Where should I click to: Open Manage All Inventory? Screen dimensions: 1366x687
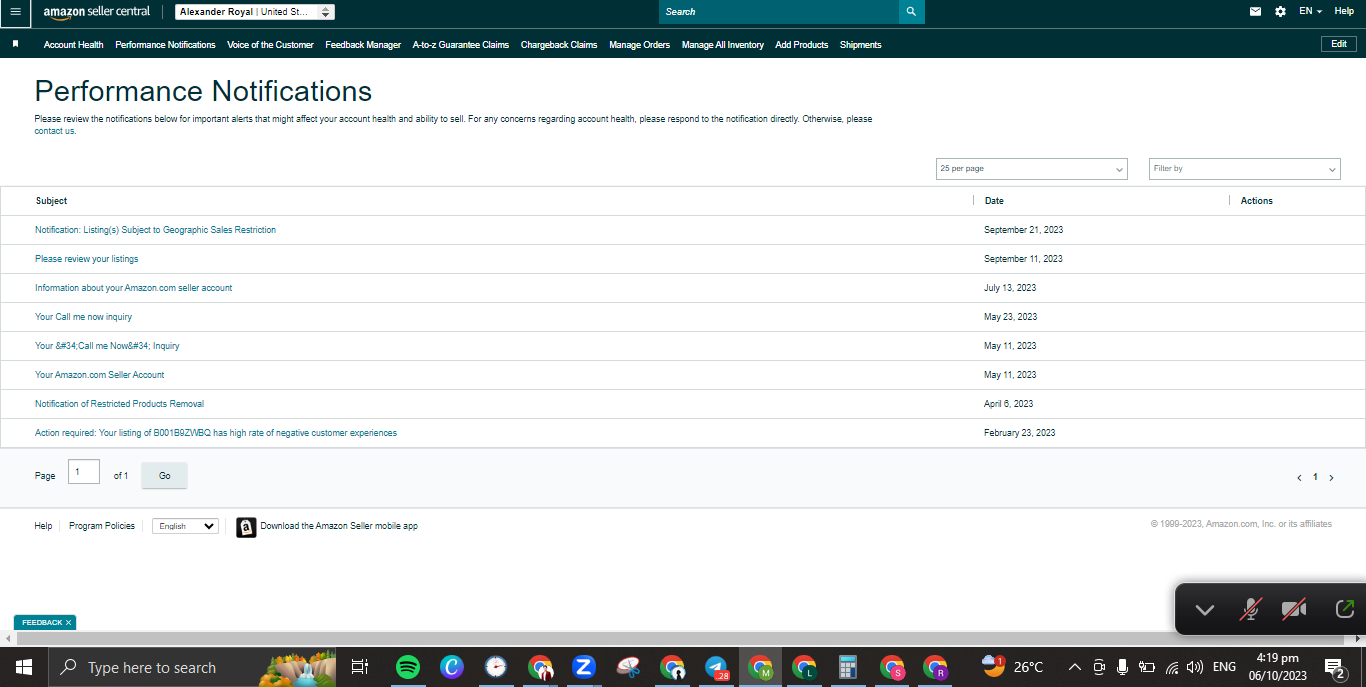click(723, 45)
